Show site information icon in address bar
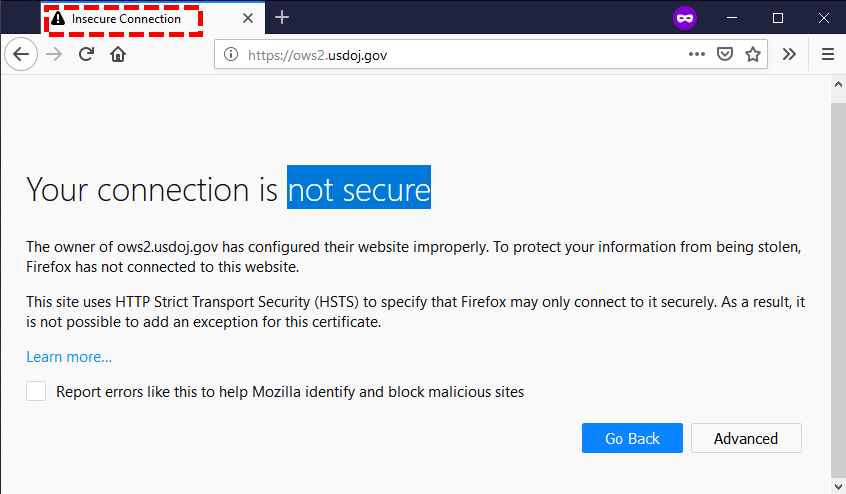 pos(230,55)
